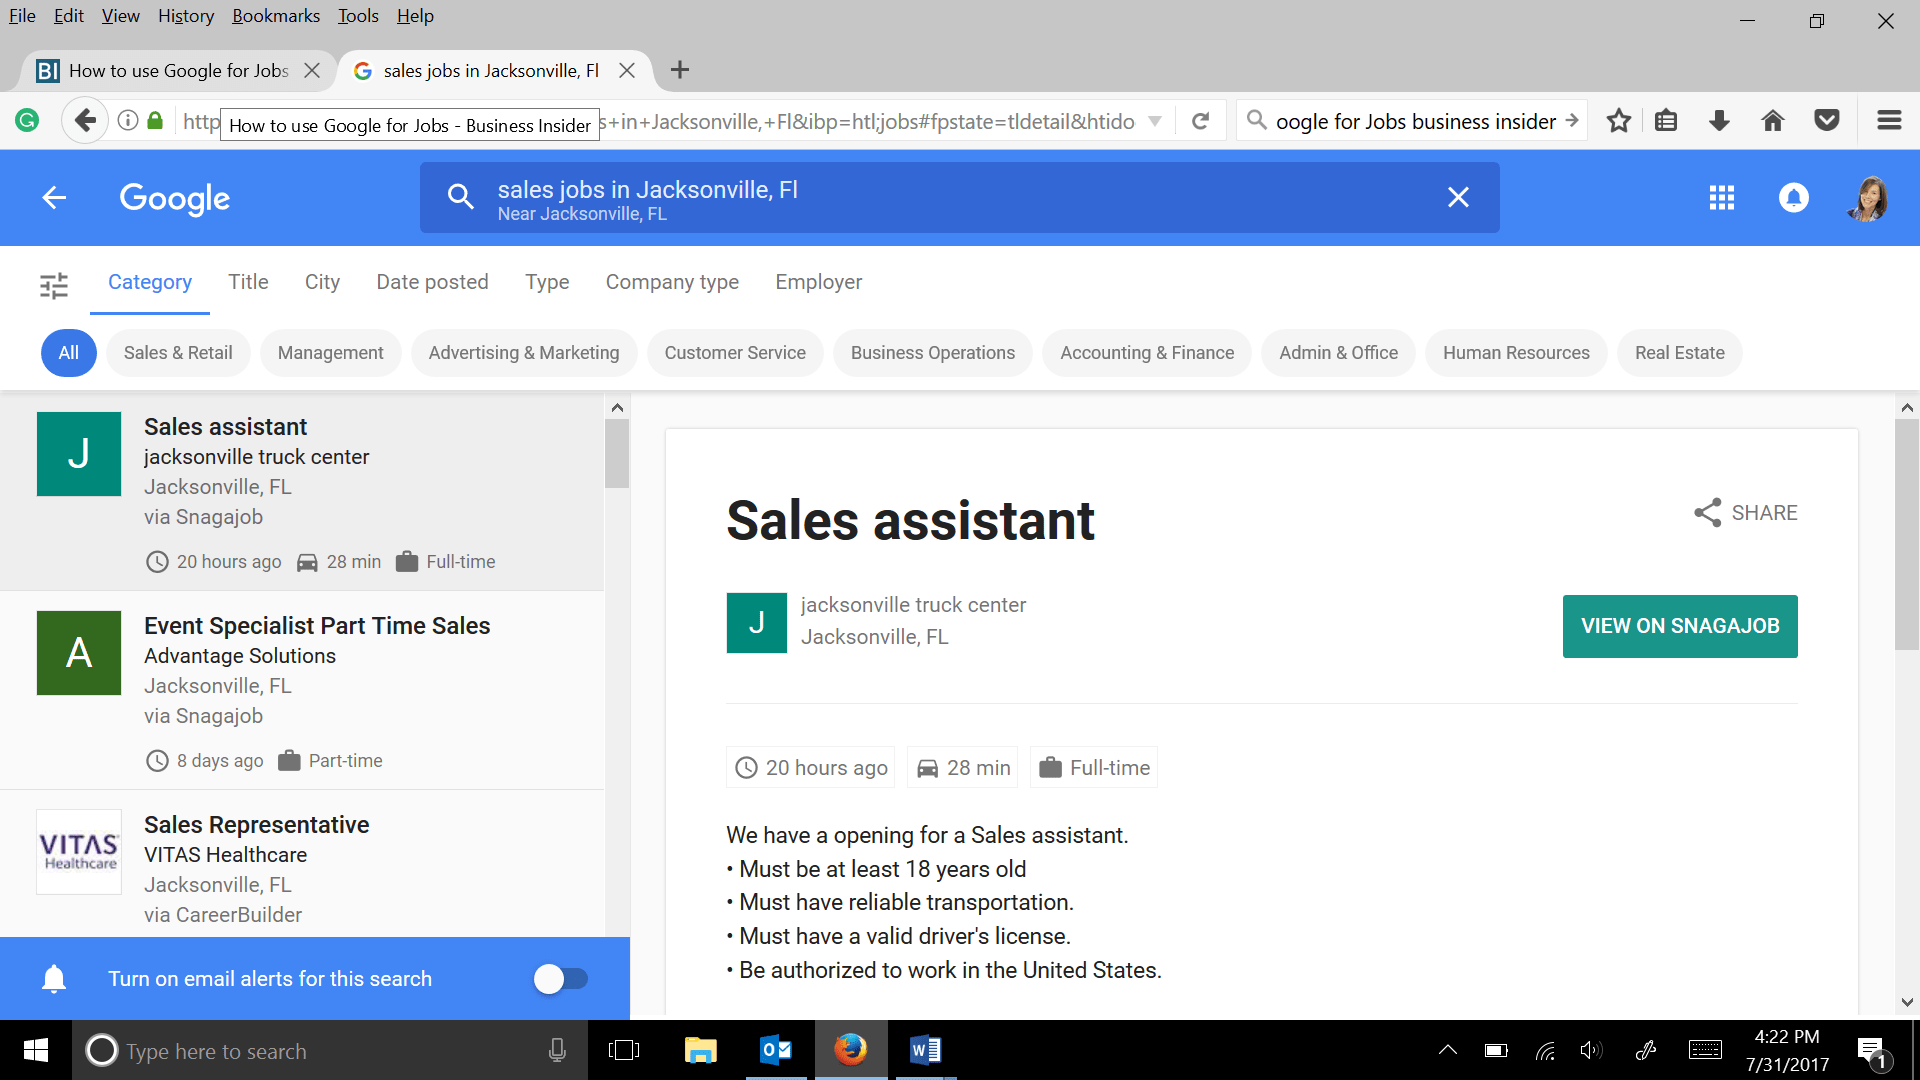Reload the page with refresh icon
Viewport: 1920px width, 1080px height.
click(1201, 121)
